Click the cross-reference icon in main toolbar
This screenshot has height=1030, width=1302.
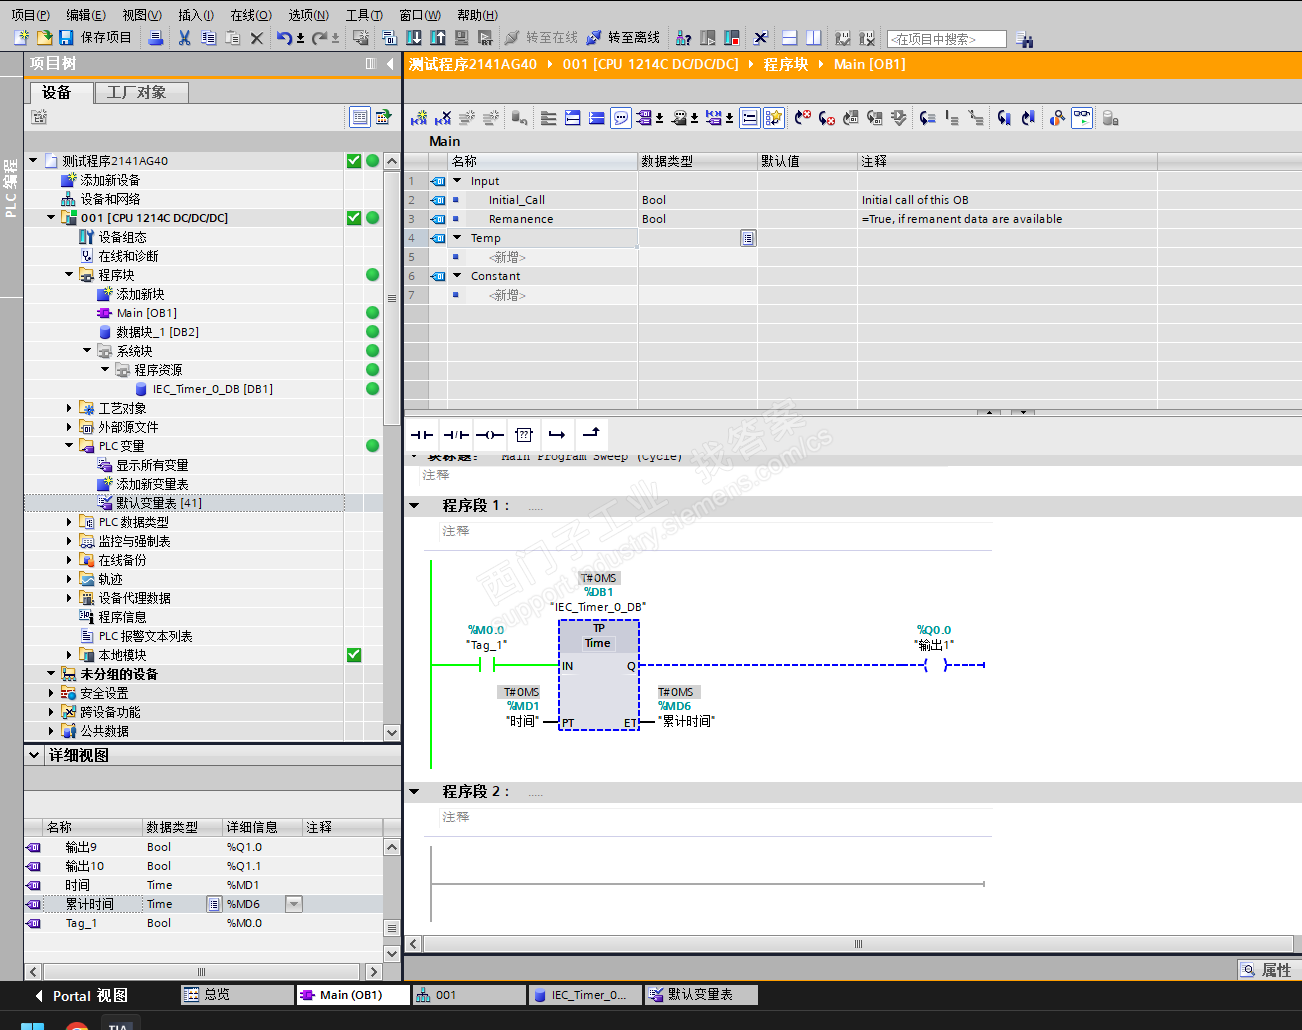pyautogui.click(x=761, y=38)
